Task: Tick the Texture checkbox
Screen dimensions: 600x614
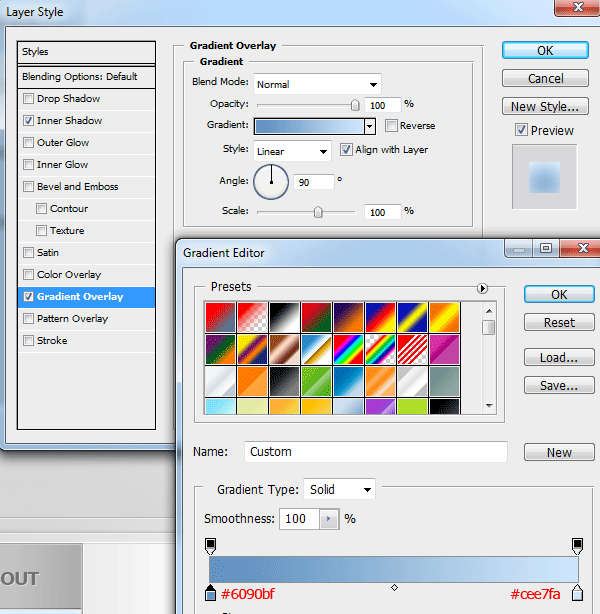Action: [x=41, y=230]
